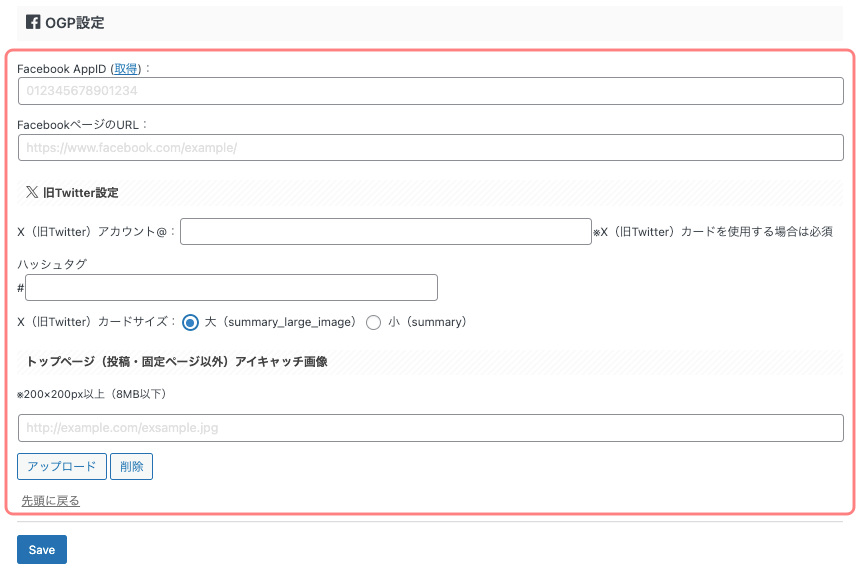Viewport: 860px width, 579px height.
Task: Click the FacebookページのURL input field
Action: 430,147
